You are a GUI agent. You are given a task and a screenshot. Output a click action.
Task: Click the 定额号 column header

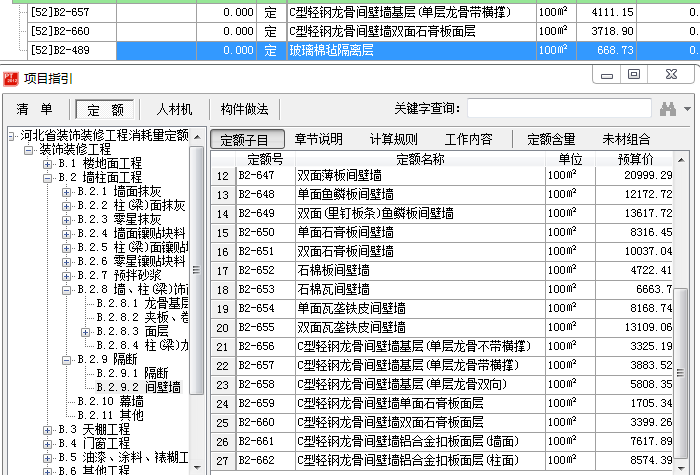click(265, 159)
